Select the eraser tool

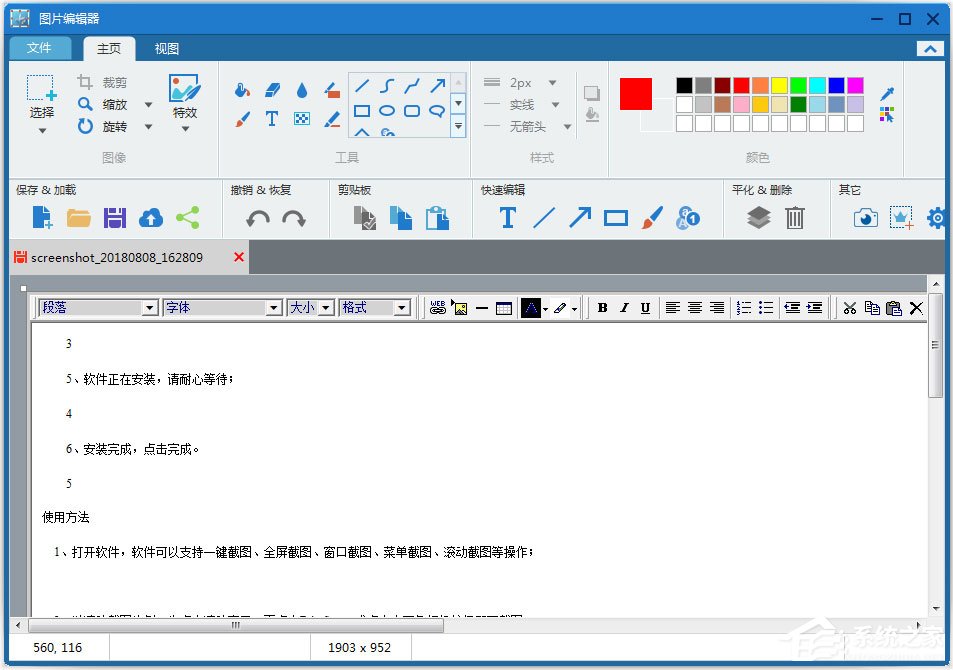pos(272,91)
